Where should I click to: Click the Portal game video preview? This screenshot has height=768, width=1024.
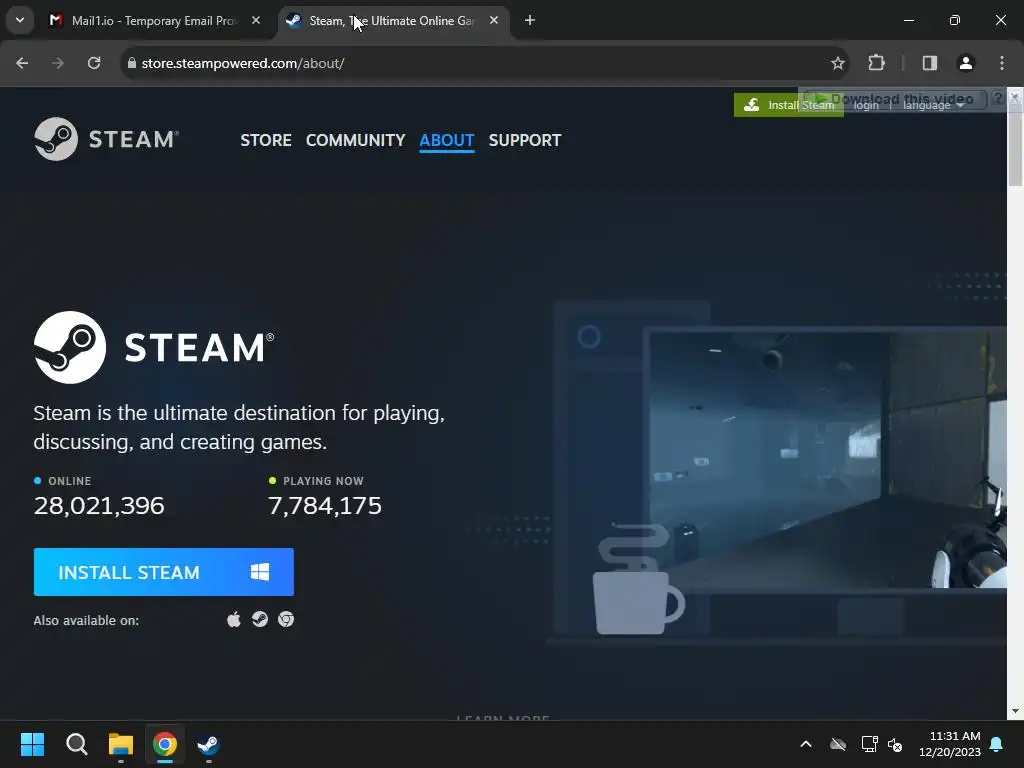(827, 459)
